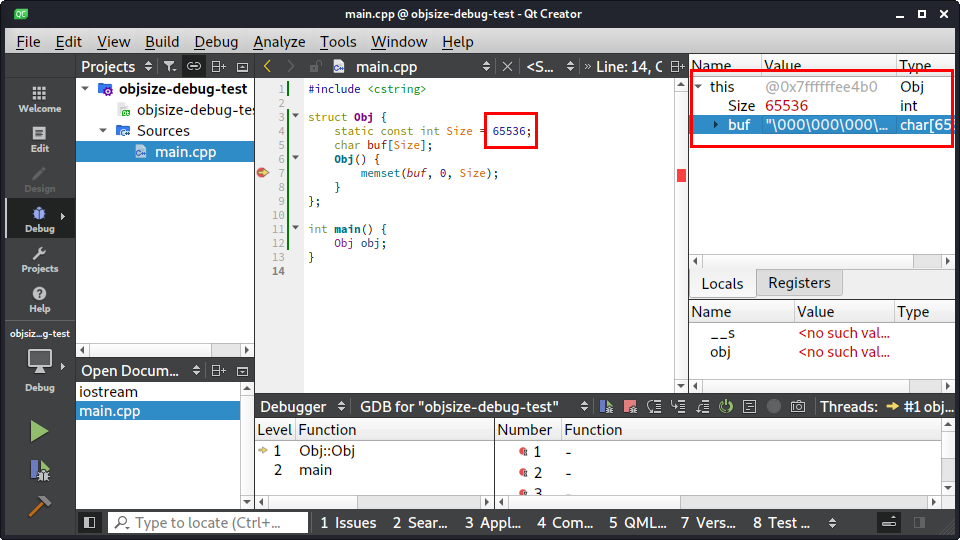Click the Build Project hammer icon
This screenshot has height=540, width=960.
tap(39, 507)
